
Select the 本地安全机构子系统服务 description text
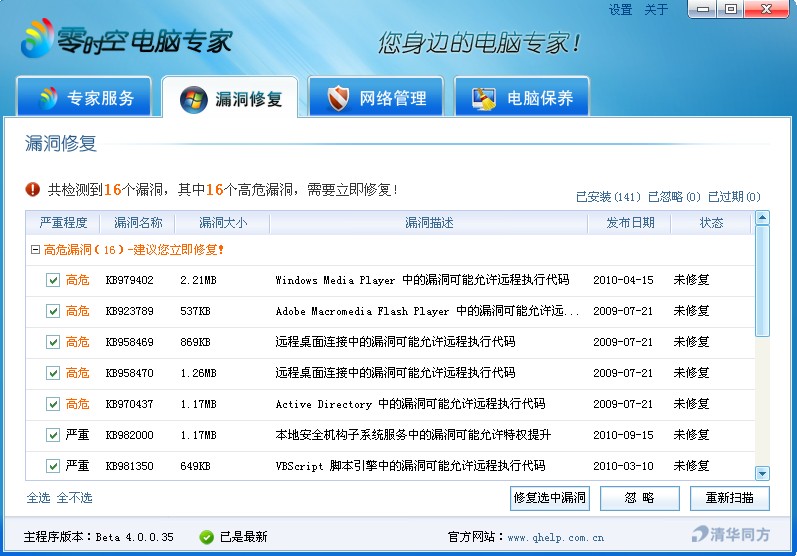click(x=413, y=435)
